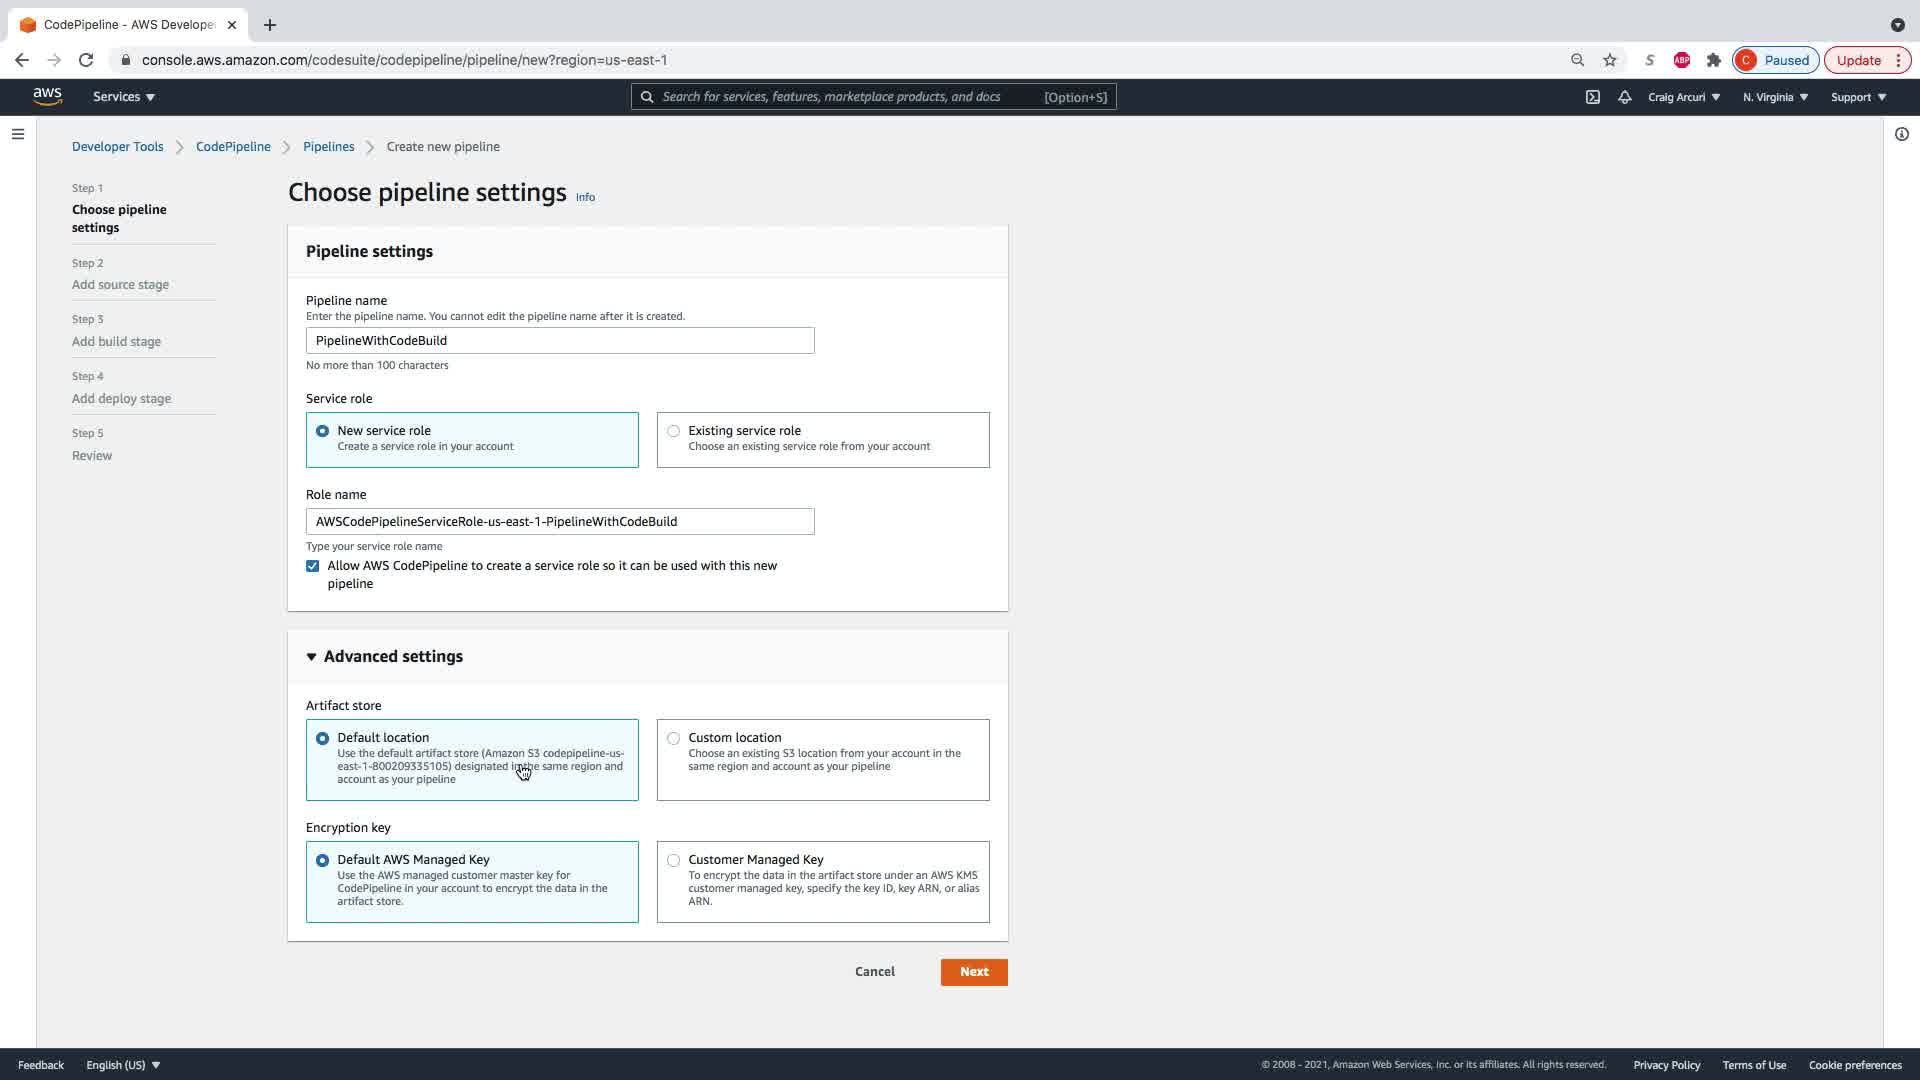Click the notifications bell icon
1920x1080 pixels.
[1625, 97]
